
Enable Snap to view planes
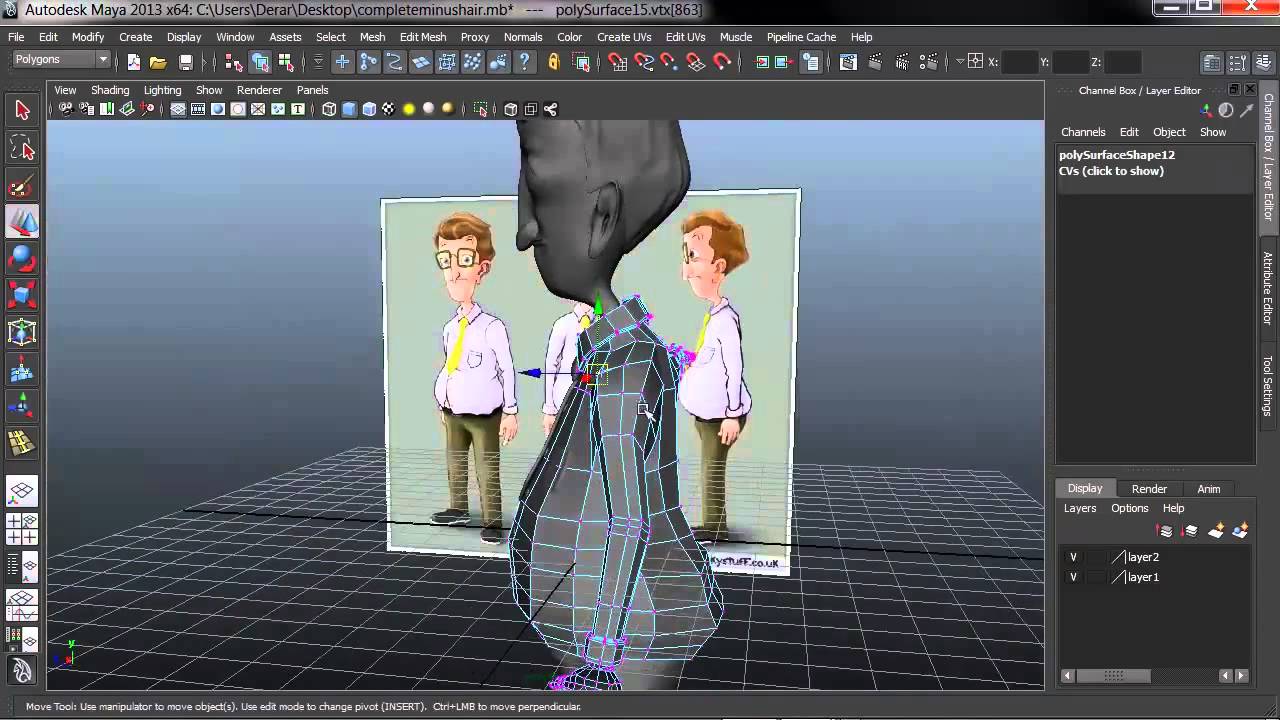(x=696, y=62)
